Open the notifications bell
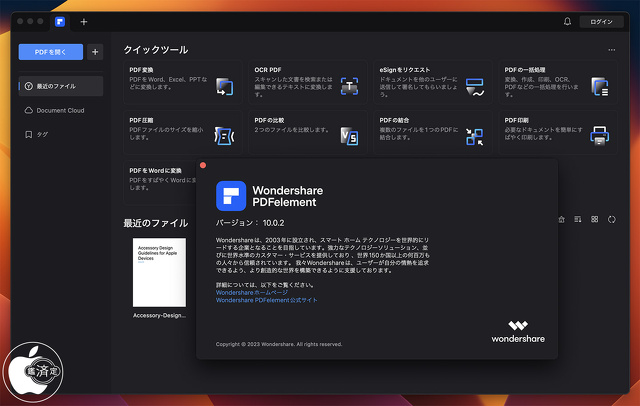The image size is (640, 406). [567, 21]
